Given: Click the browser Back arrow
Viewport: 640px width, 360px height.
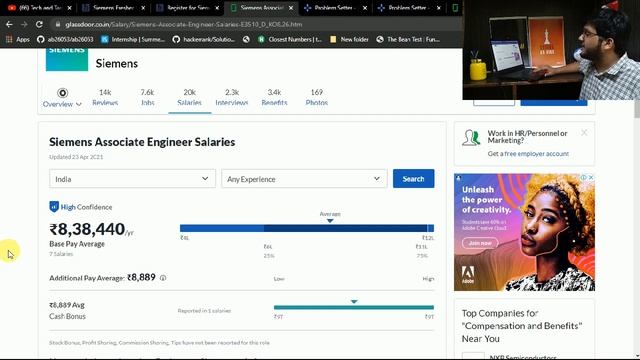Looking at the screenshot, I should tap(9, 24).
